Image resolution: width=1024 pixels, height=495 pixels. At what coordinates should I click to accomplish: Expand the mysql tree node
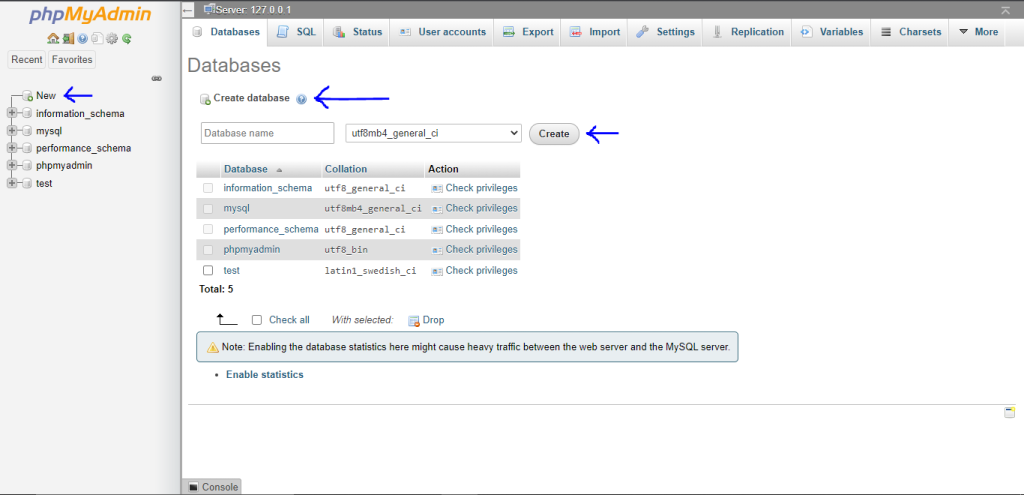(11, 131)
